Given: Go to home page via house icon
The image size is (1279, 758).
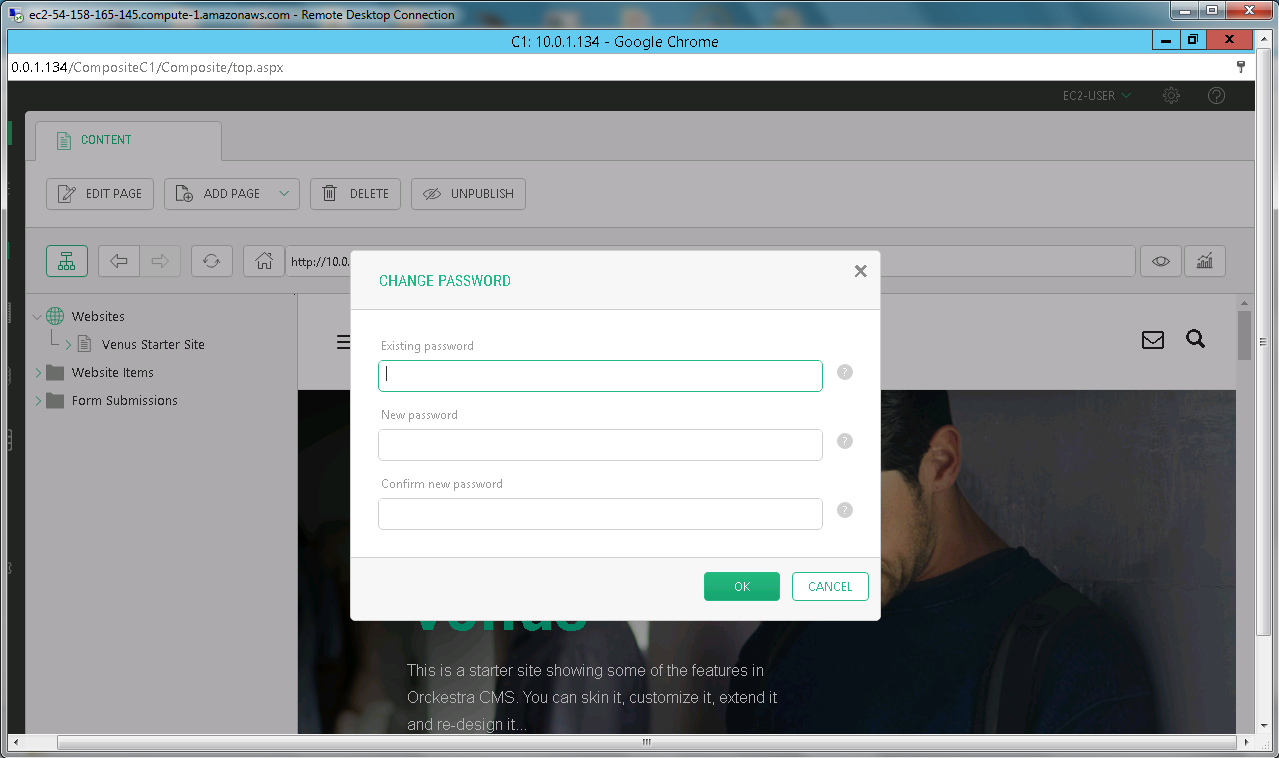Looking at the screenshot, I should click(x=264, y=261).
